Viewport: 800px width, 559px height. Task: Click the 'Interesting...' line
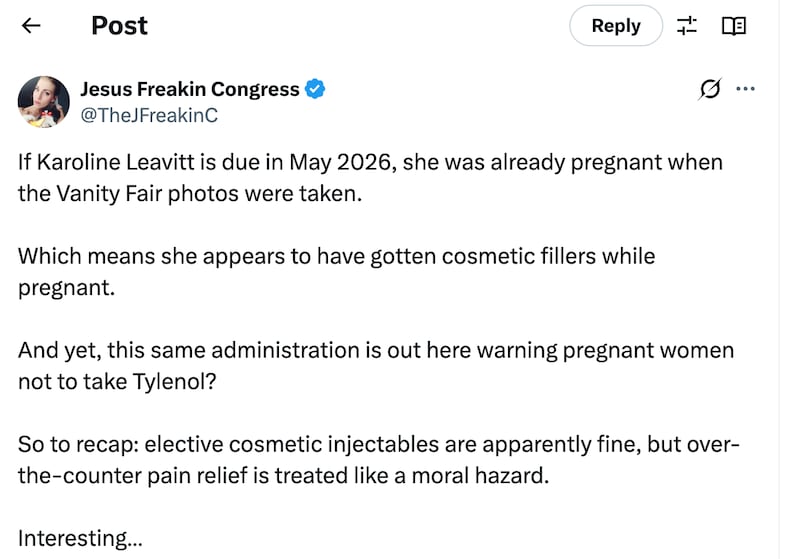[x=80, y=539]
